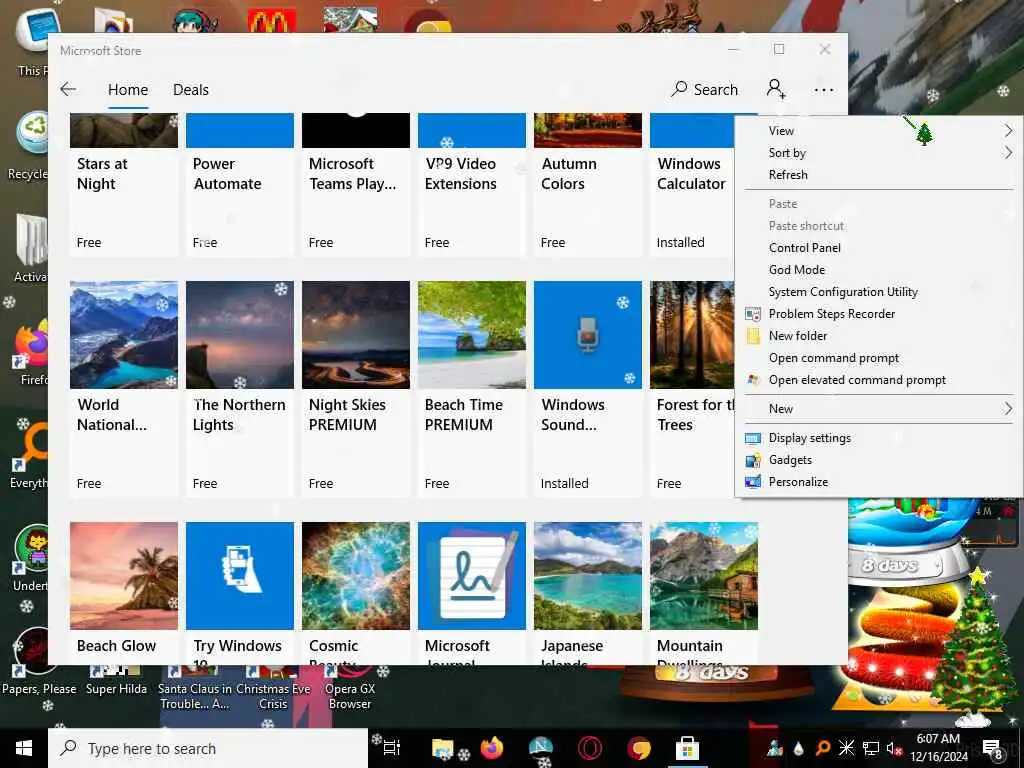Create a New folder from context menu
The image size is (1024, 768).
click(x=879, y=336)
